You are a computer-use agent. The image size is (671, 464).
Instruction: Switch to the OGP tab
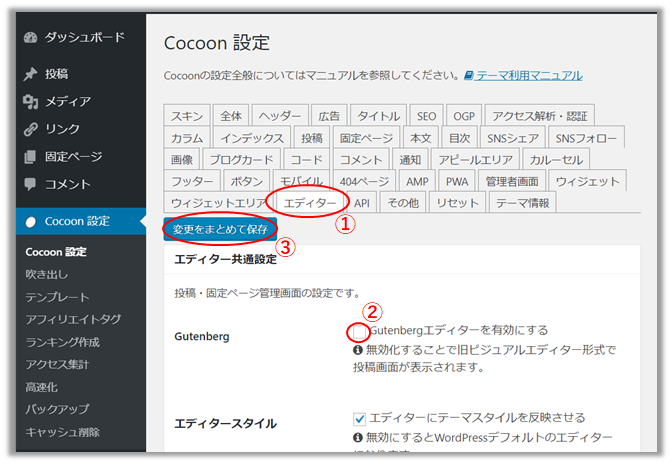coord(464,116)
